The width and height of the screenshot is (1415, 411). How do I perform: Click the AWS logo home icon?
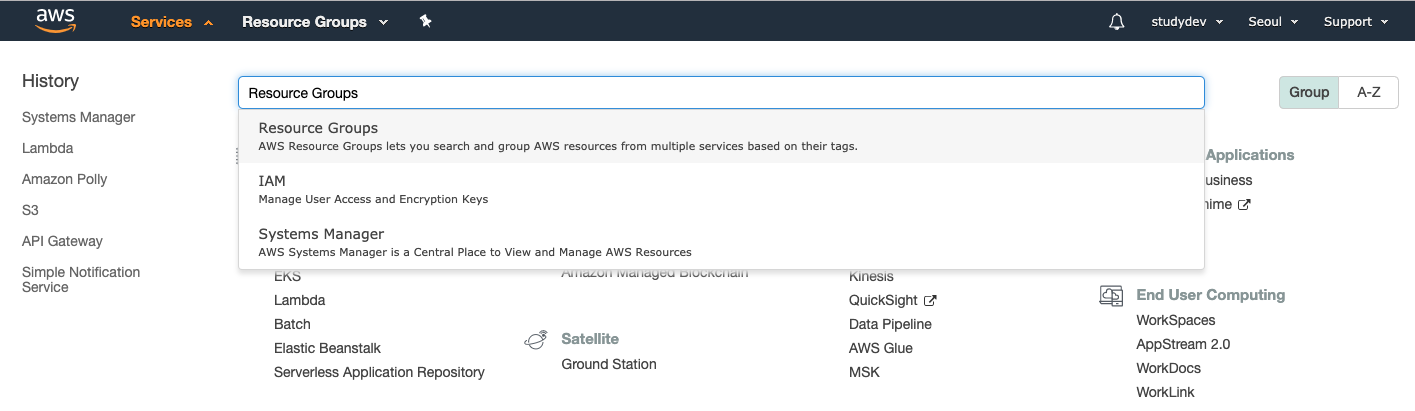click(x=56, y=20)
